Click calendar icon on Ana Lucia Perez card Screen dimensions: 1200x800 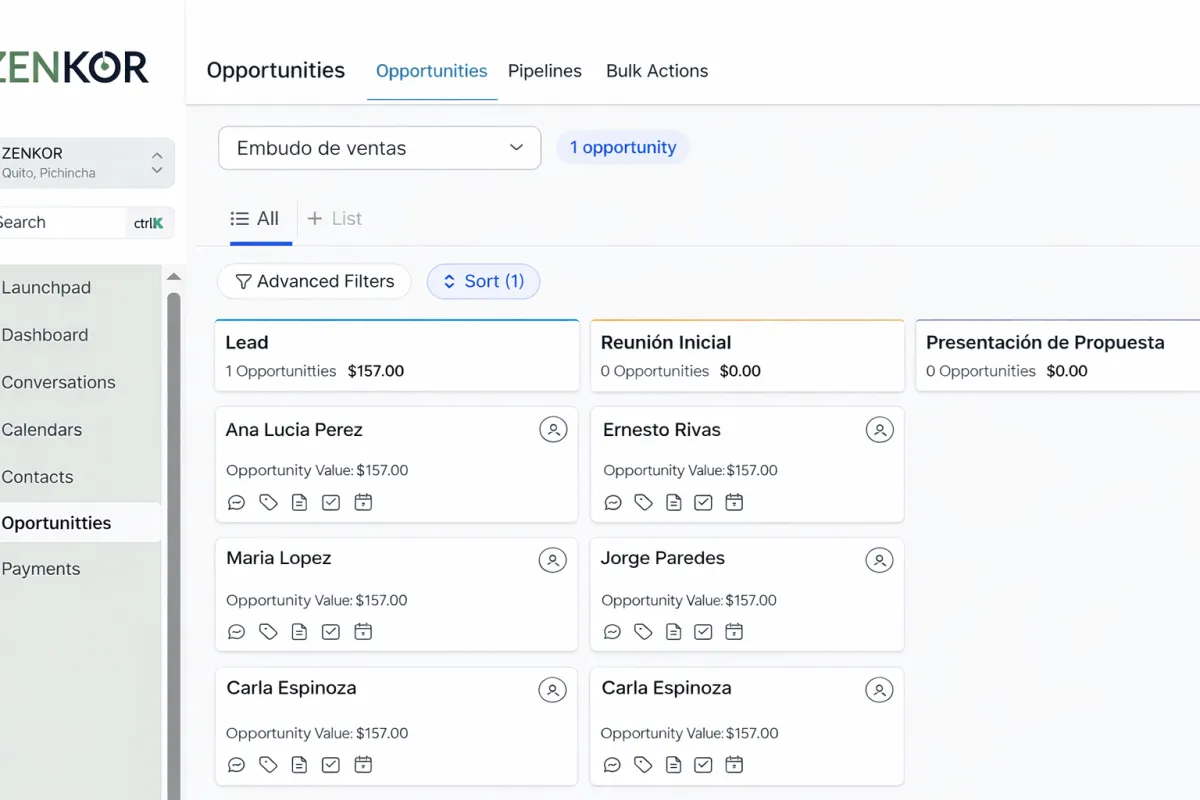[x=363, y=503]
